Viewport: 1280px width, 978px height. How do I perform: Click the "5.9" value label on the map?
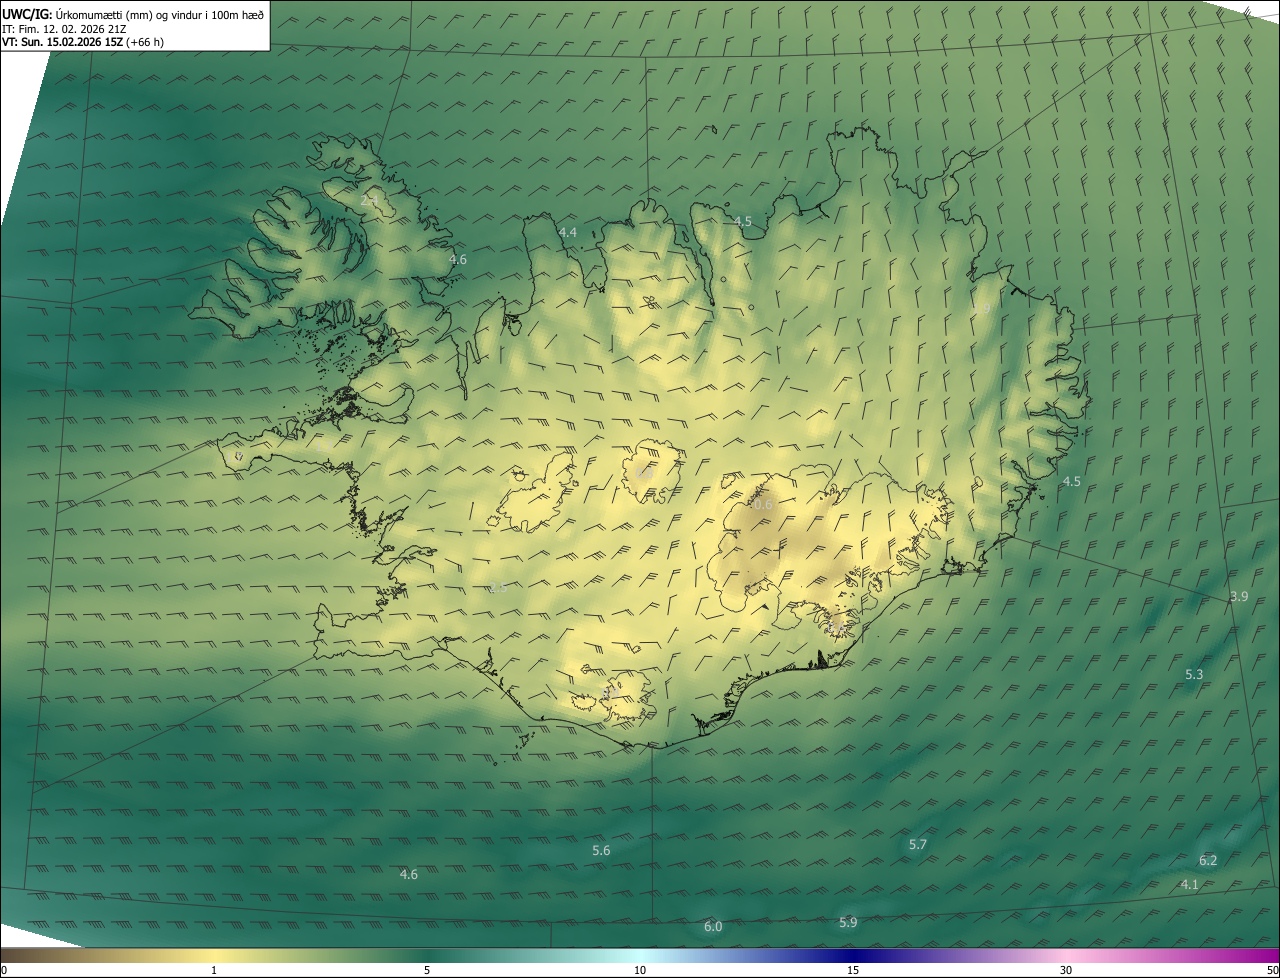[x=848, y=922]
